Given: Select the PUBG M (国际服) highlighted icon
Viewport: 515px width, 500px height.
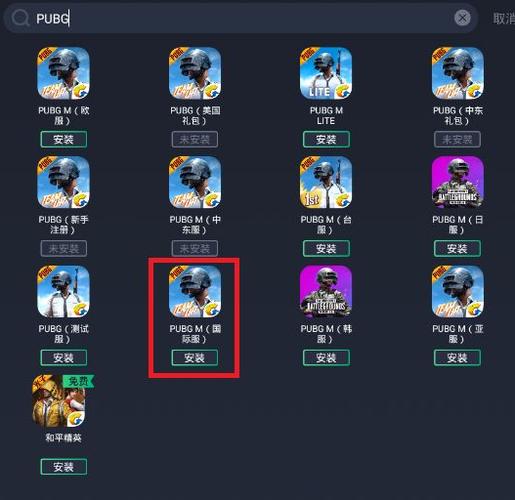Looking at the screenshot, I should pyautogui.click(x=195, y=291).
